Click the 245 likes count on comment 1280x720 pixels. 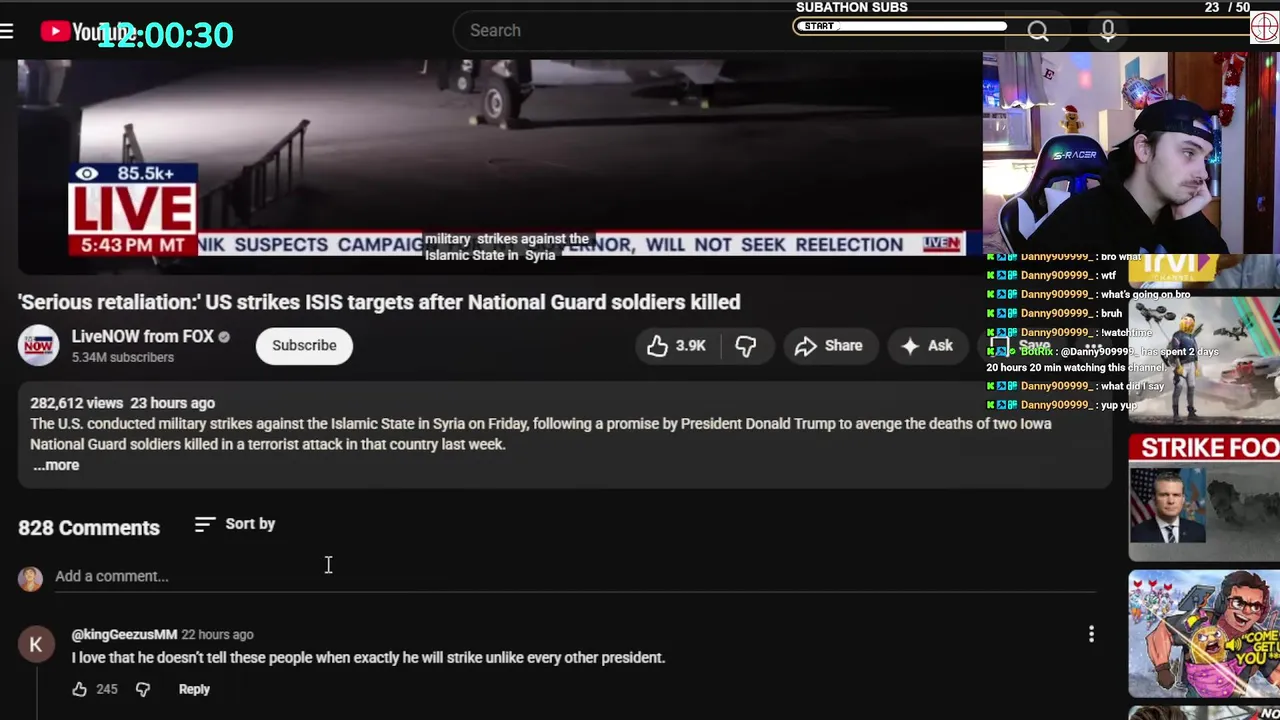tap(107, 689)
